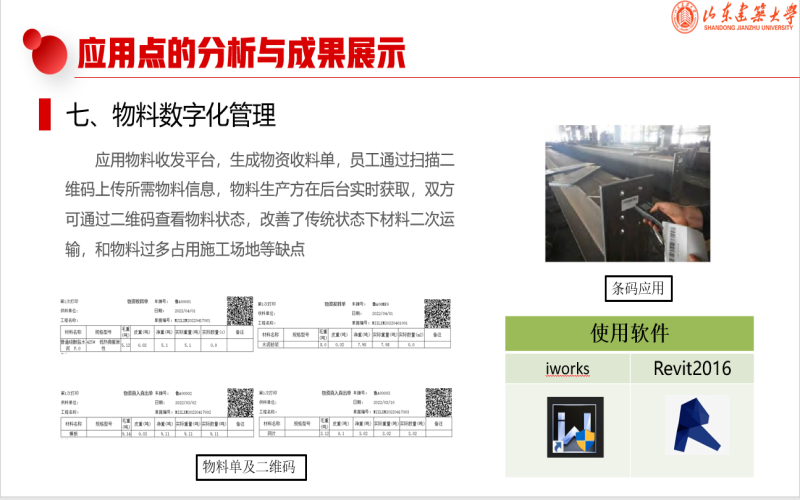Viewport: 800px width, 500px height.
Task: Select the steel beam barcode scanning photo
Action: (x=628, y=193)
